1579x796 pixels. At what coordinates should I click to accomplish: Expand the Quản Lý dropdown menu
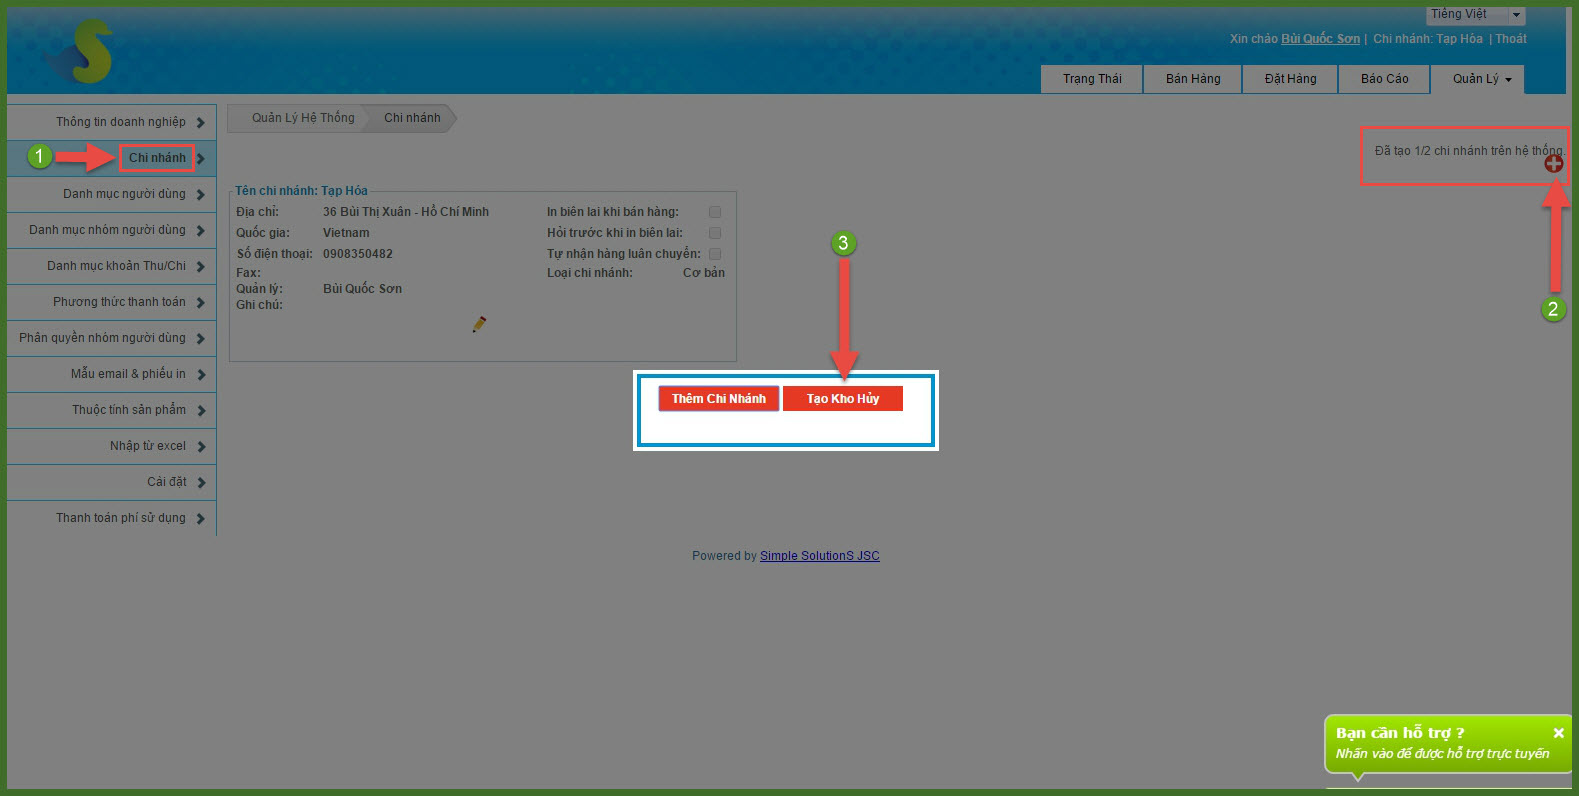[x=1481, y=79]
